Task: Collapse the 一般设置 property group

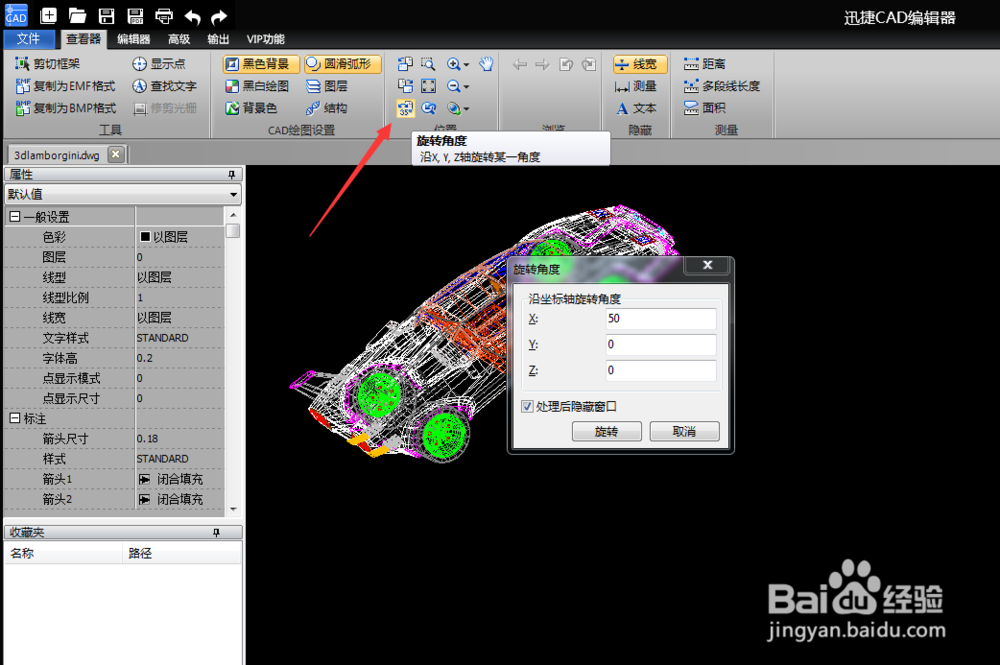Action: (12, 216)
